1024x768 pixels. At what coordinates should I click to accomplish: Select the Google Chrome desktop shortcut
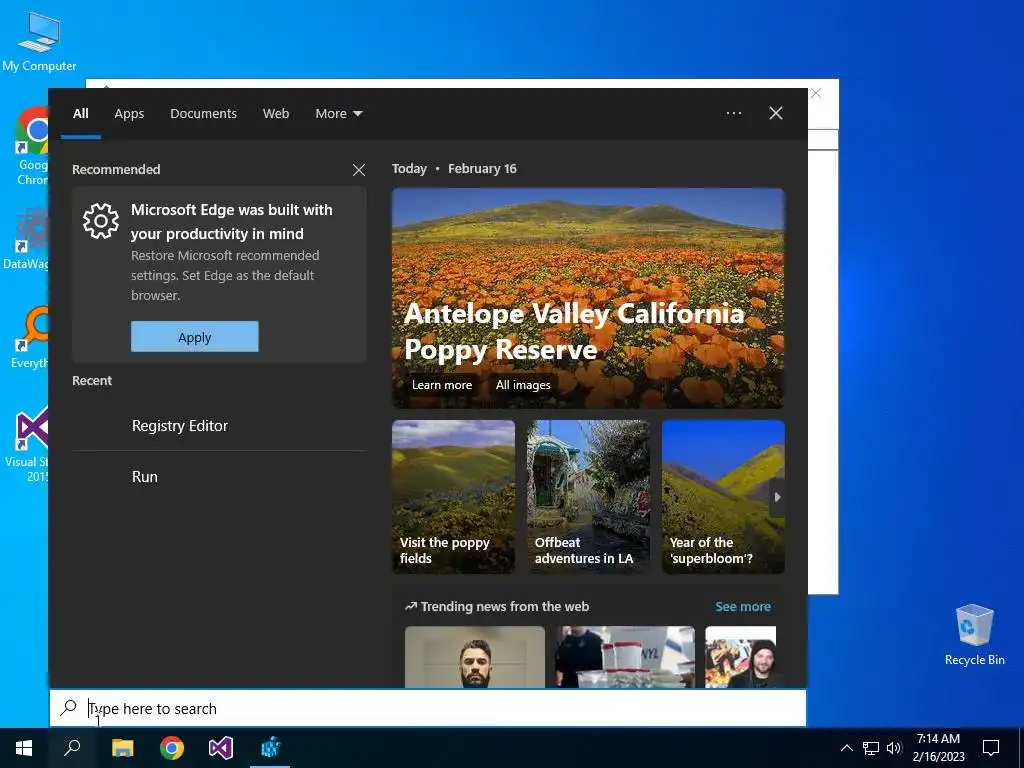click(x=31, y=146)
